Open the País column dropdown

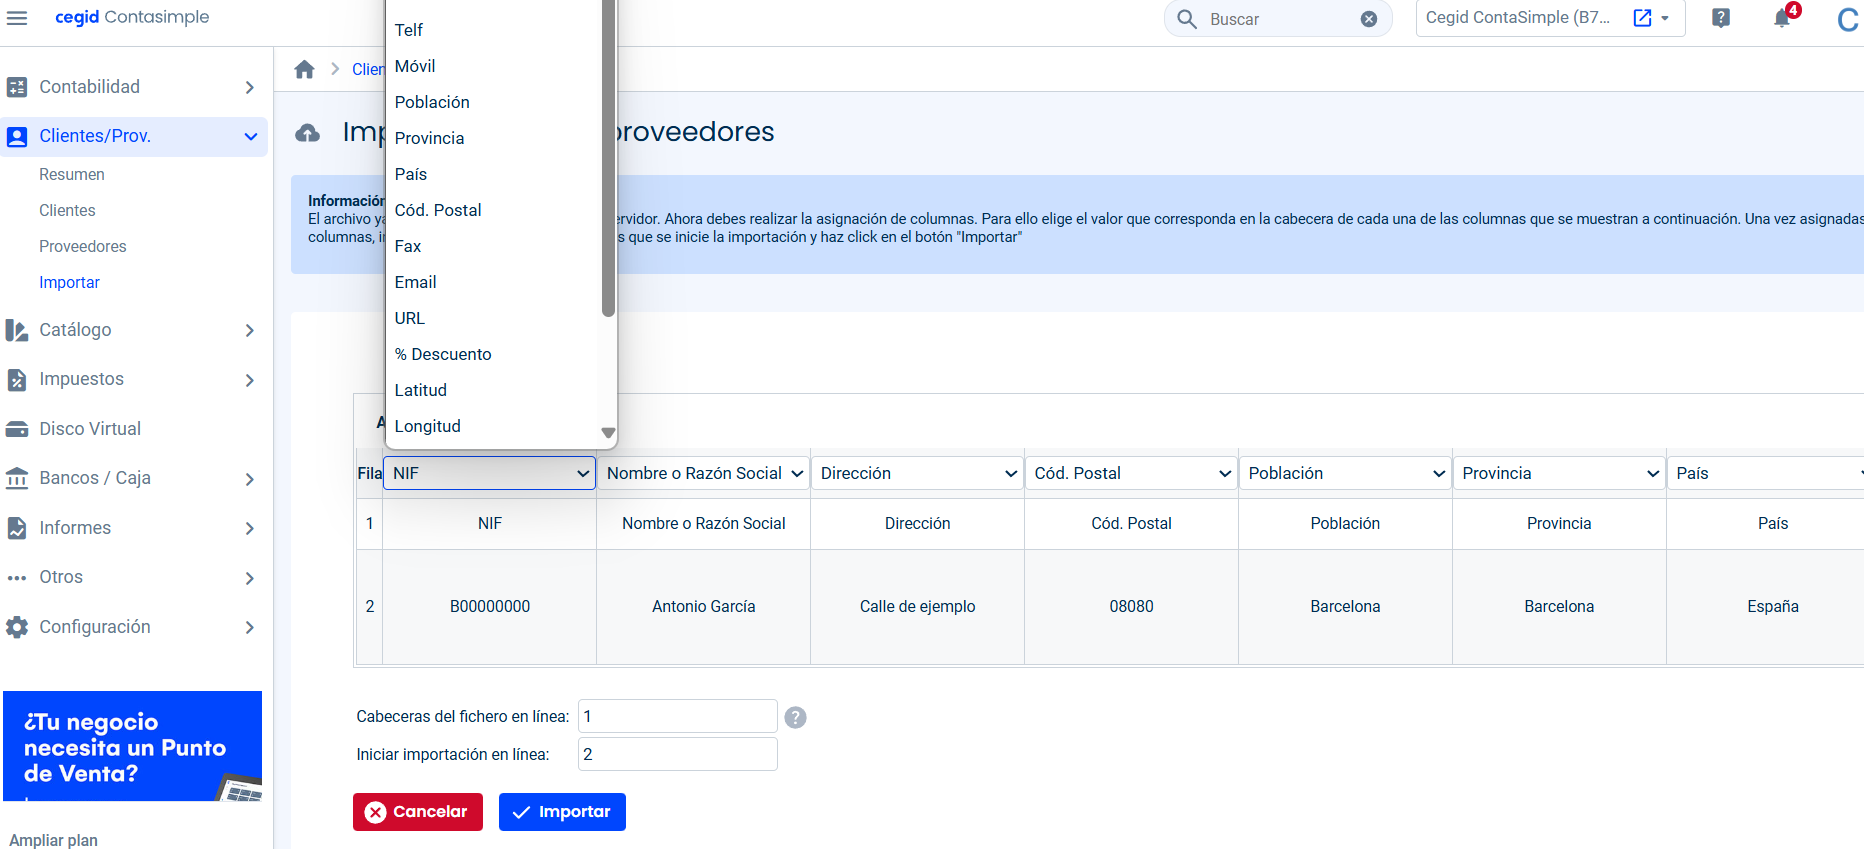(x=1766, y=473)
